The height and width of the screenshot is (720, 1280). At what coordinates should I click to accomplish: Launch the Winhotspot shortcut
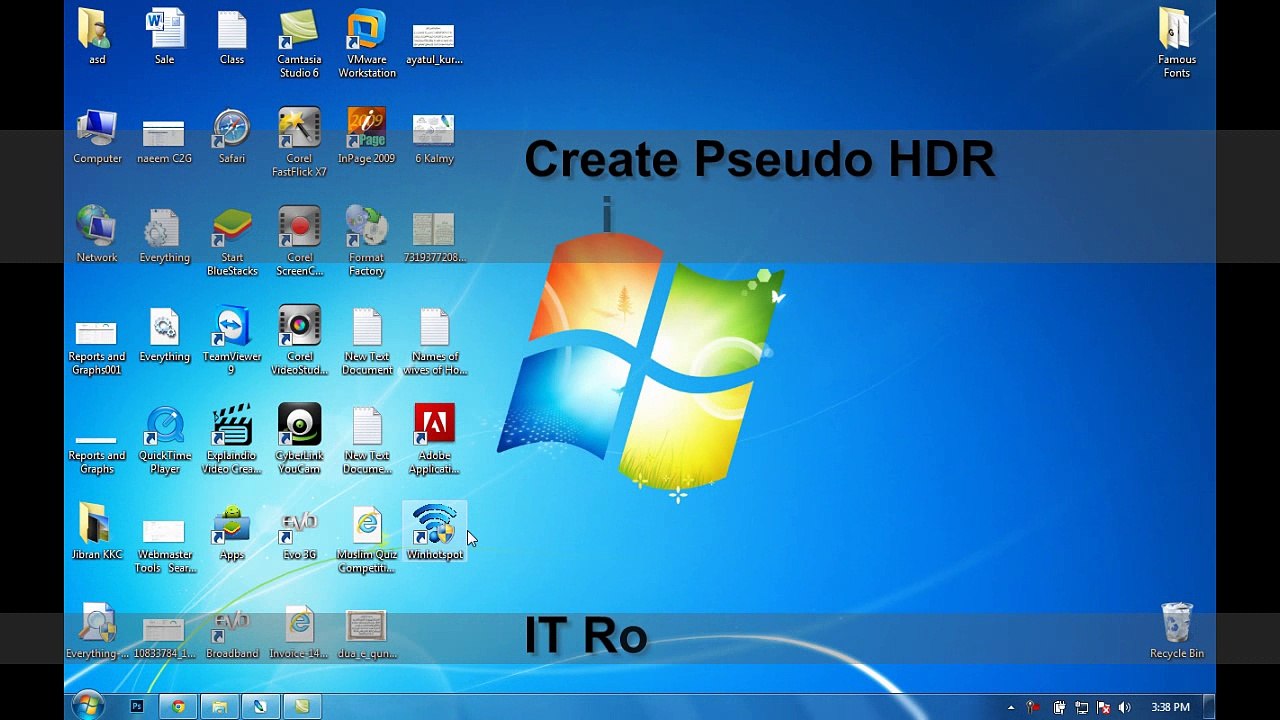point(434,532)
